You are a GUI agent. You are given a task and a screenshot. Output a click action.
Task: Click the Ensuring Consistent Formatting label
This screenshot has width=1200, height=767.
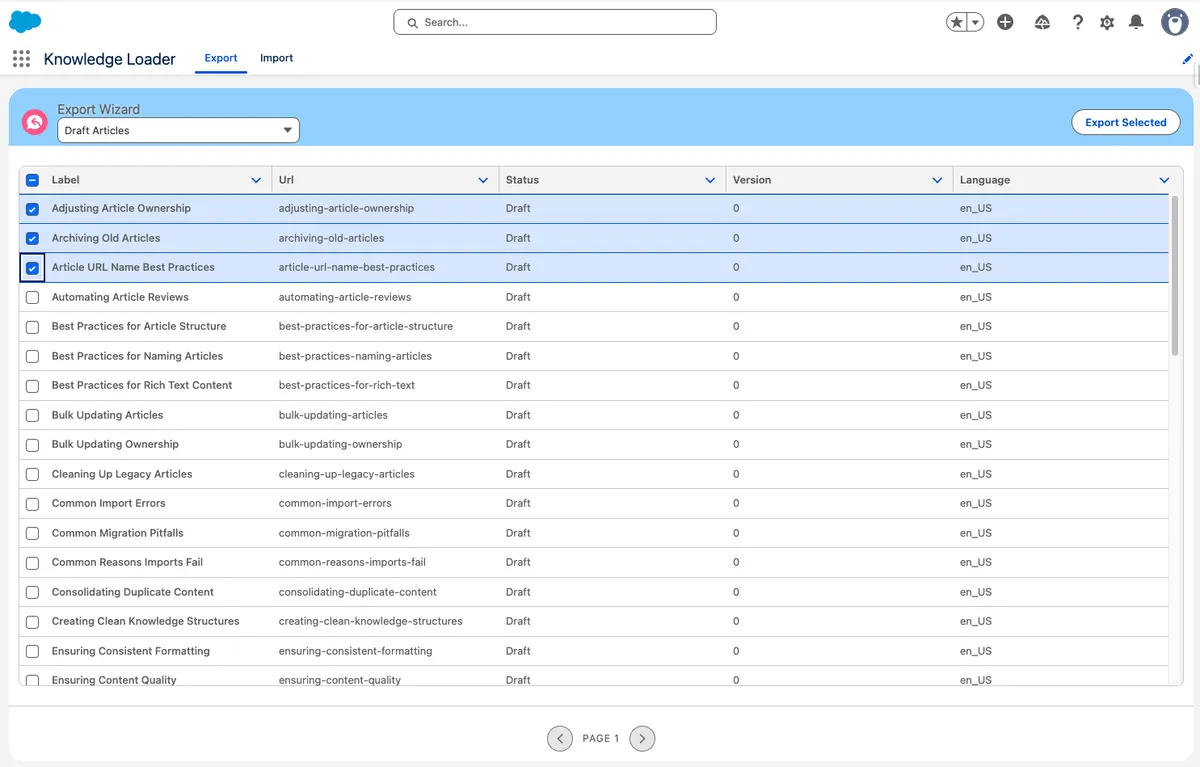[x=131, y=651]
